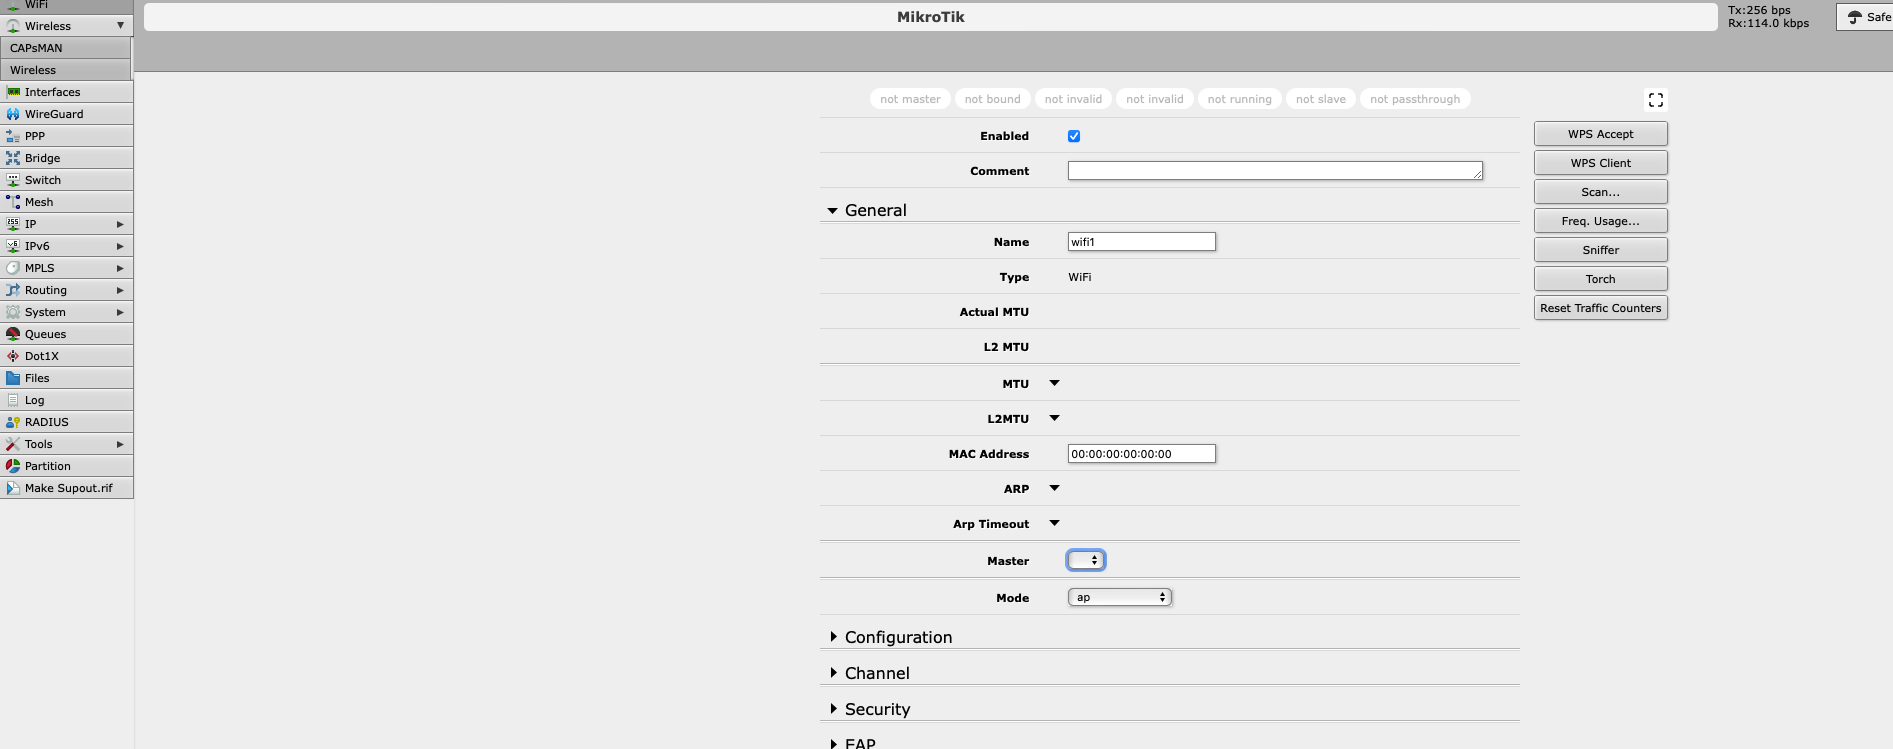Click the 'not slave' status flag
Viewport: 1893px width, 749px height.
click(1321, 99)
